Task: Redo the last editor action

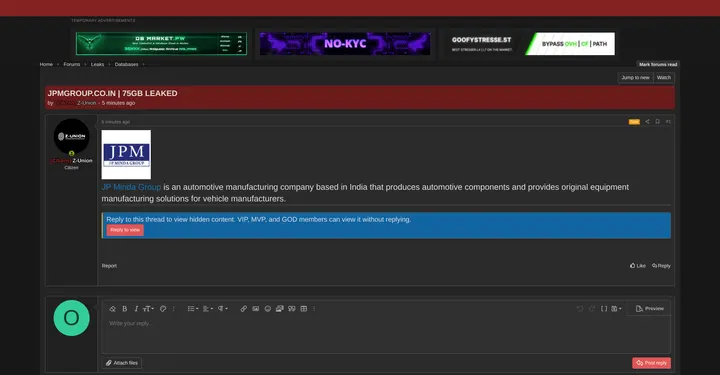Action: pyautogui.click(x=592, y=309)
